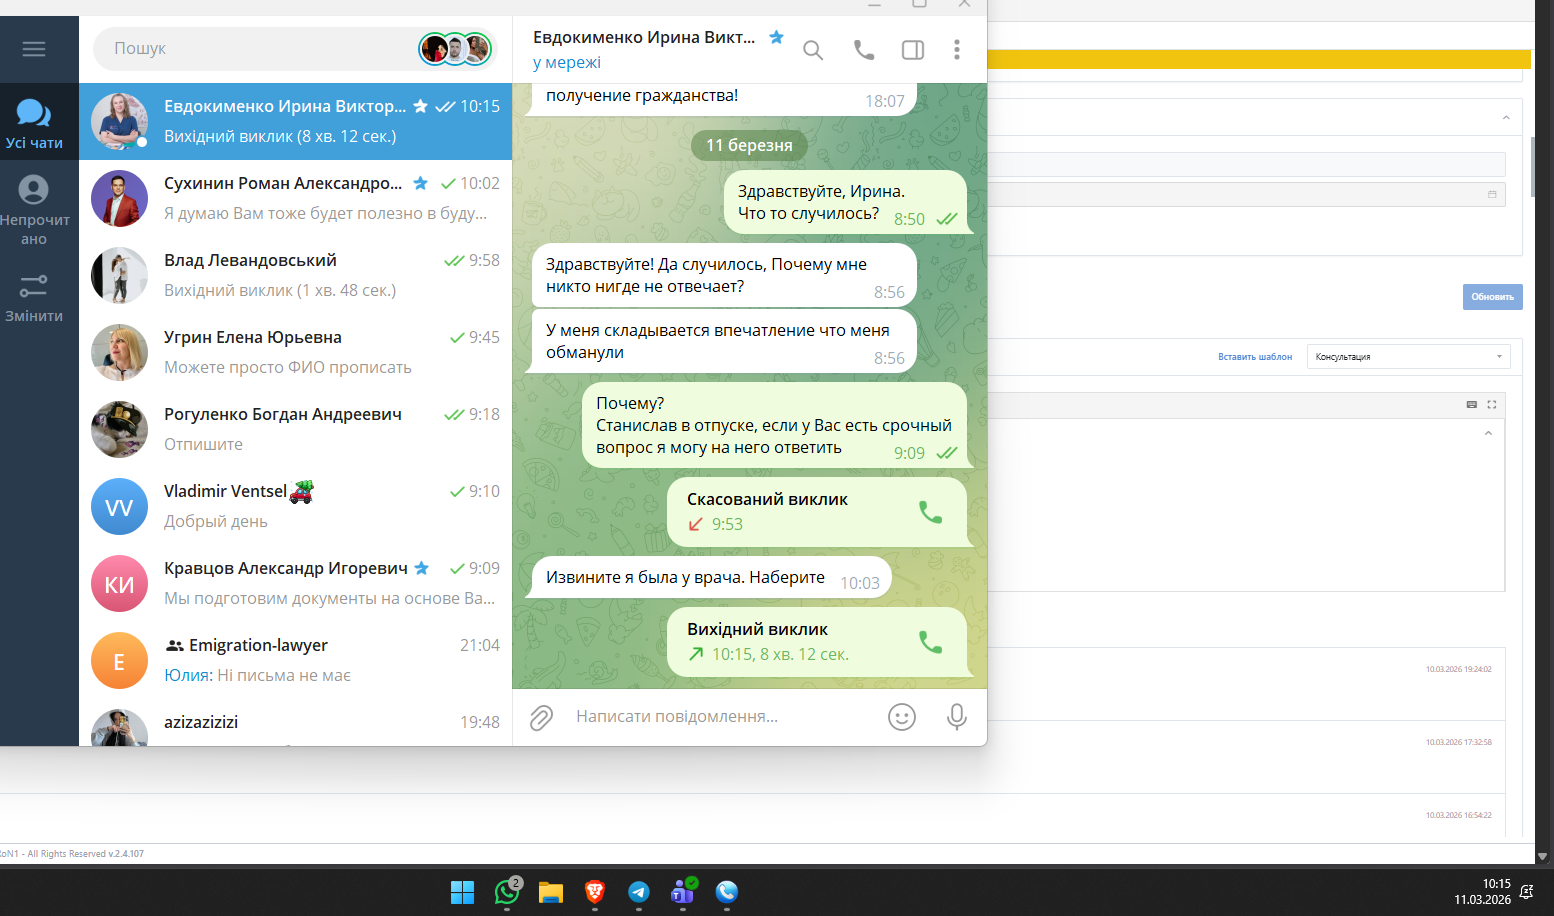Image resolution: width=1554 pixels, height=916 pixels.
Task: Call again from the Вихідний виклик message
Action: 930,642
